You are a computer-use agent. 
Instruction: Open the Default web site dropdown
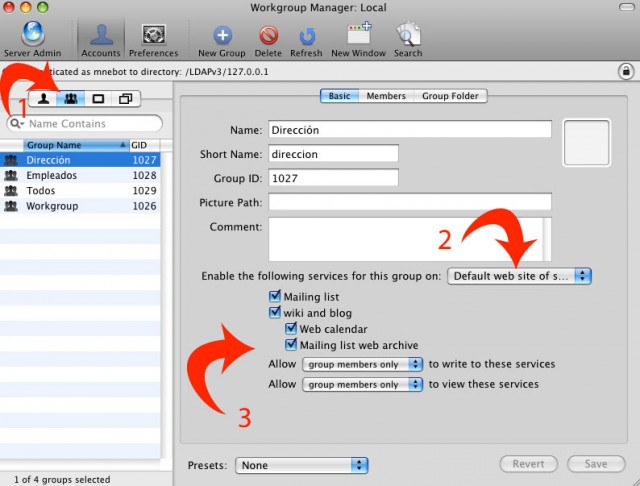tap(519, 276)
